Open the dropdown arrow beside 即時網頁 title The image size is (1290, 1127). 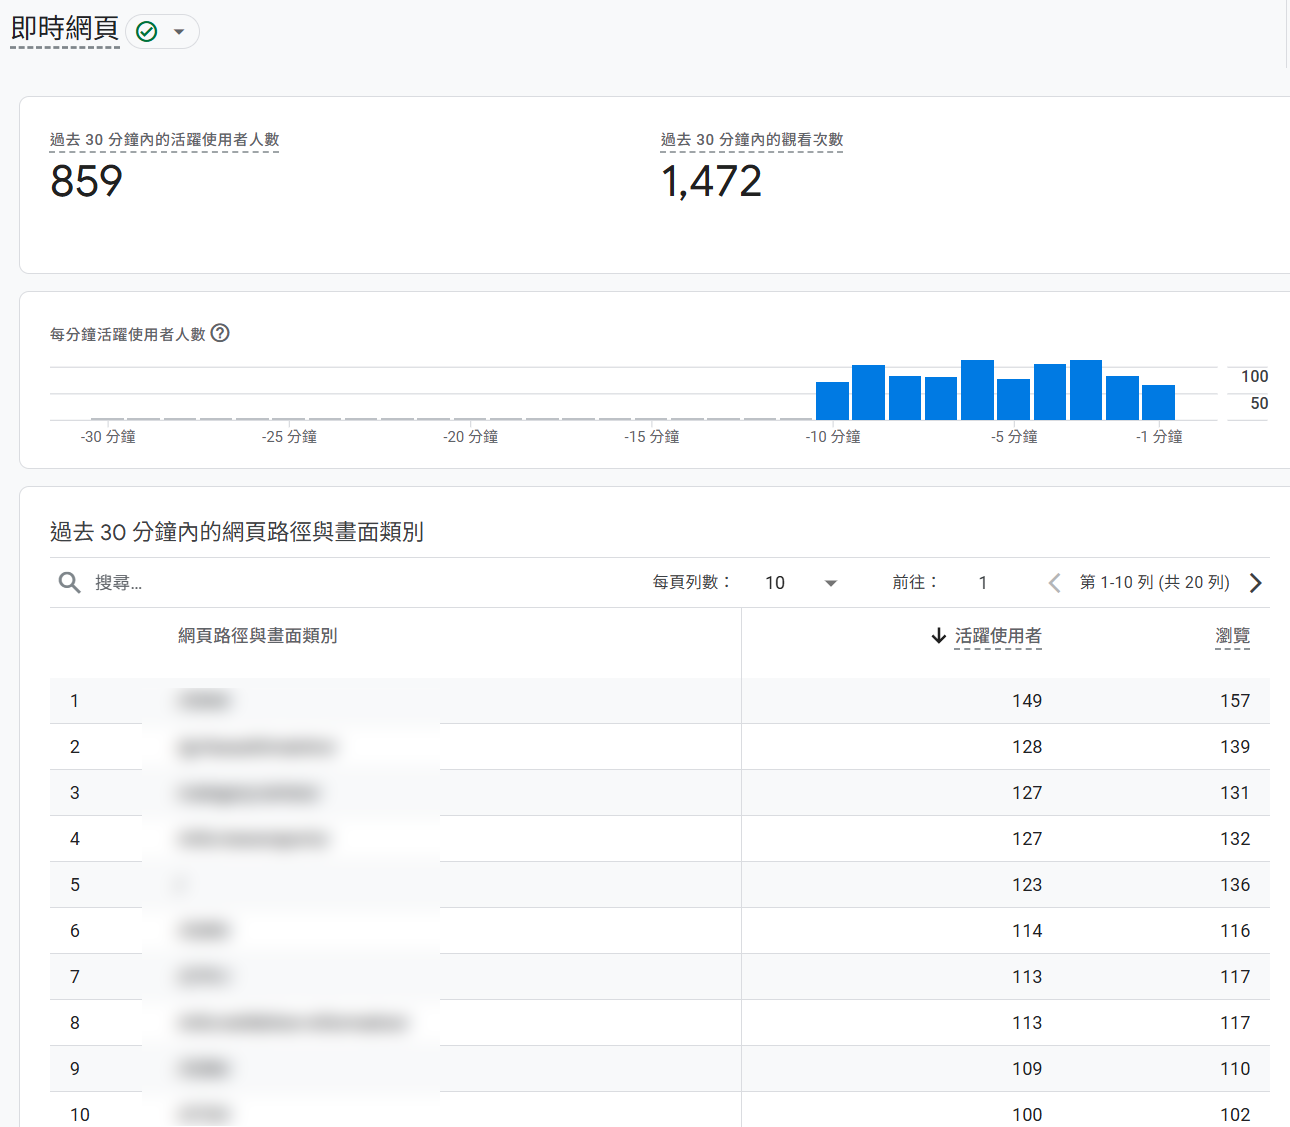point(179,32)
